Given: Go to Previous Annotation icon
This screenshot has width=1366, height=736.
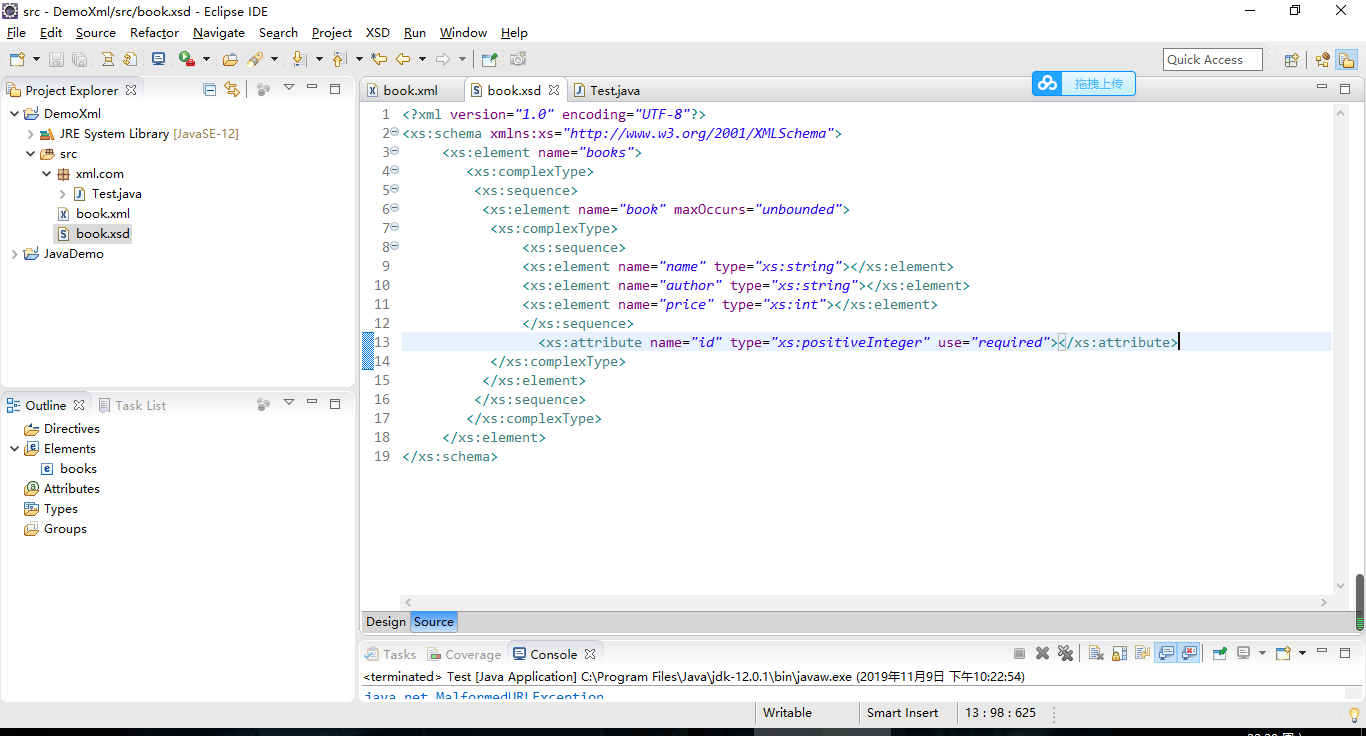Looking at the screenshot, I should tap(339, 60).
